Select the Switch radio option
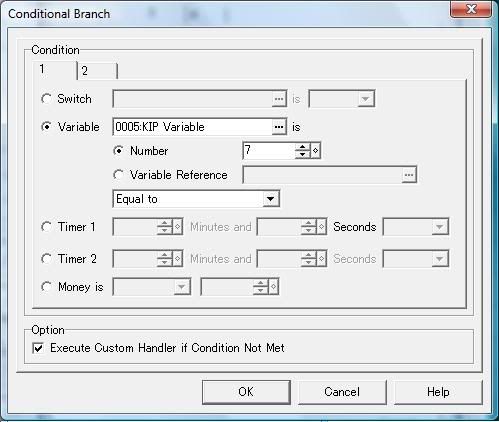Viewport: 499px width, 422px height. (x=46, y=99)
